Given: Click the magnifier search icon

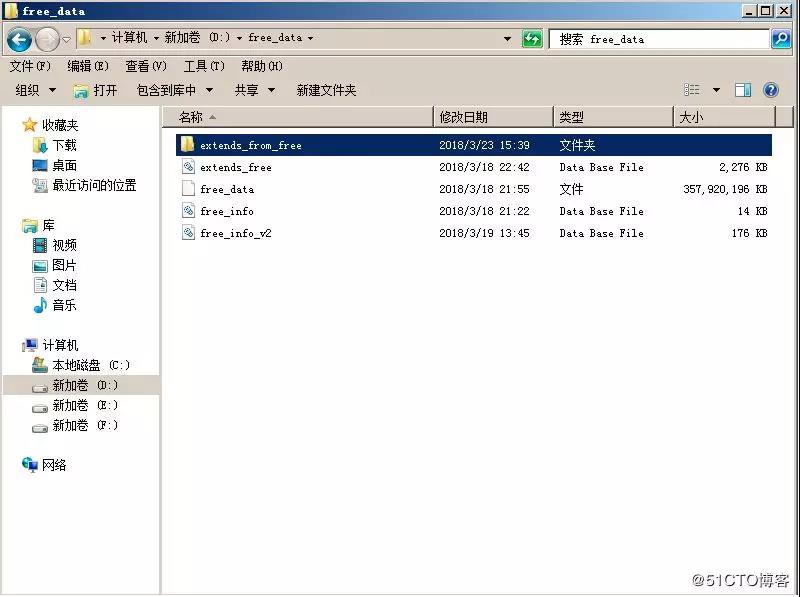Looking at the screenshot, I should 781,39.
